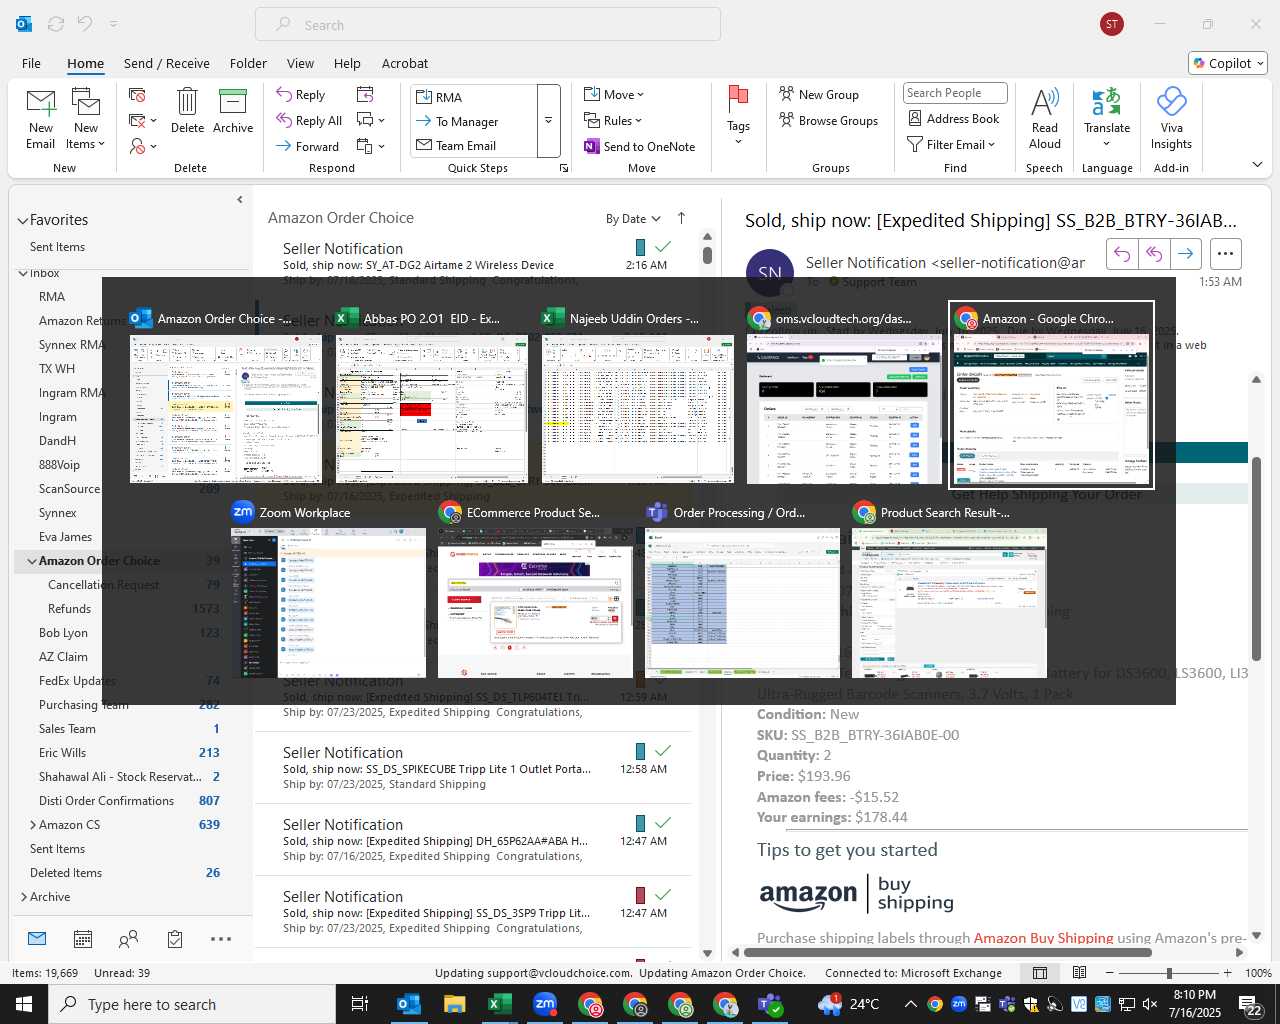Click Reply All in the ribbon
This screenshot has height=1024, width=1280.
pyautogui.click(x=310, y=120)
